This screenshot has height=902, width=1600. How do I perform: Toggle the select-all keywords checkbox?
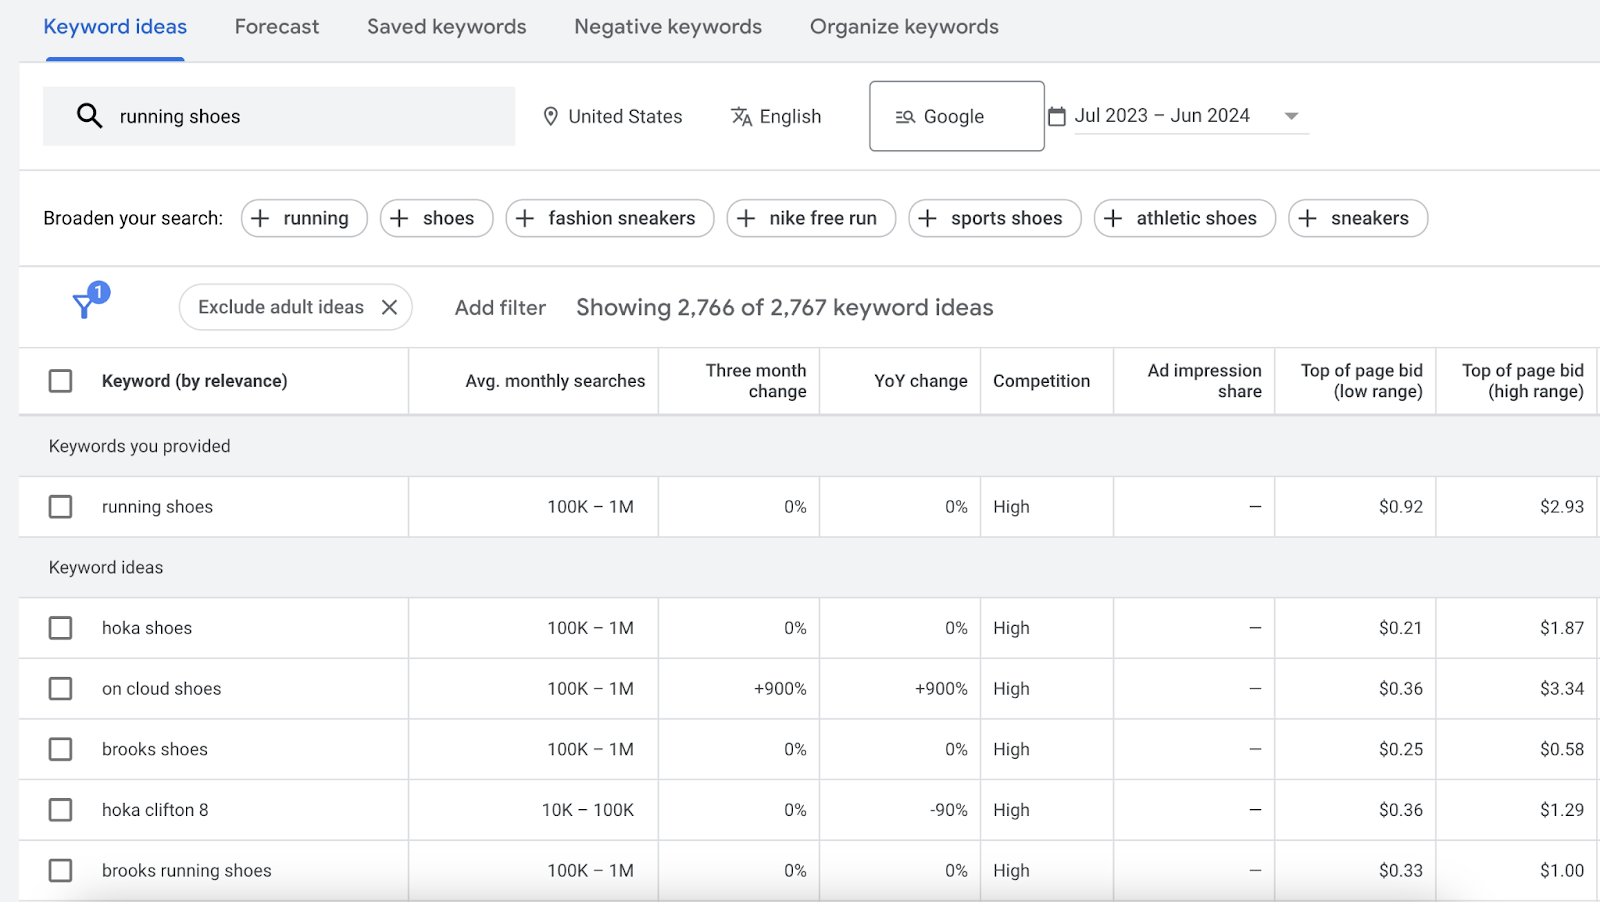coord(61,381)
